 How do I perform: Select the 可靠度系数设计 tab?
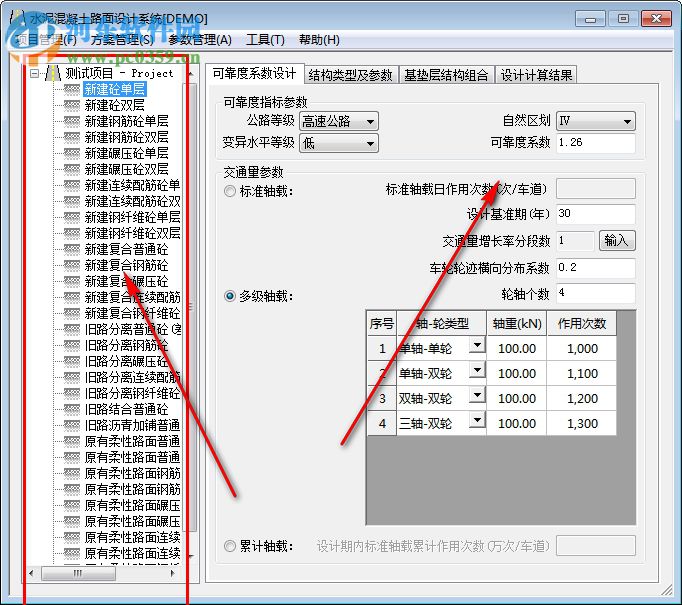click(254, 74)
